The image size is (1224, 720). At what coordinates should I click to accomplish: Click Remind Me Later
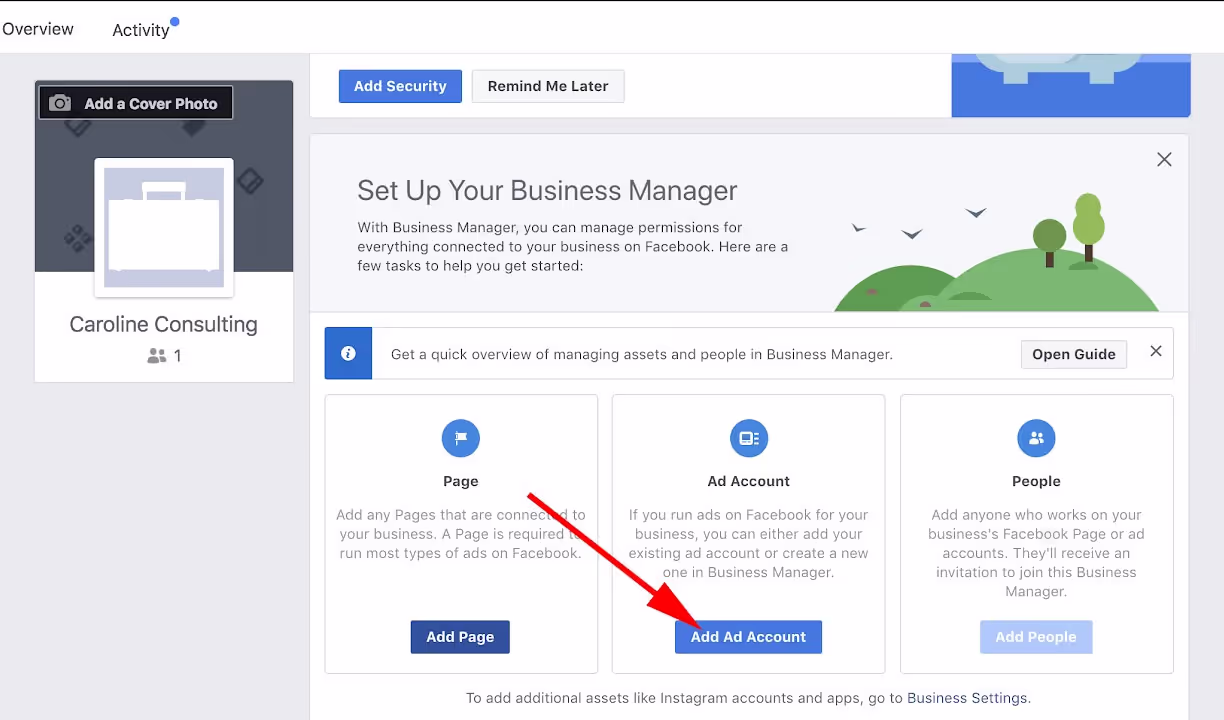(548, 86)
